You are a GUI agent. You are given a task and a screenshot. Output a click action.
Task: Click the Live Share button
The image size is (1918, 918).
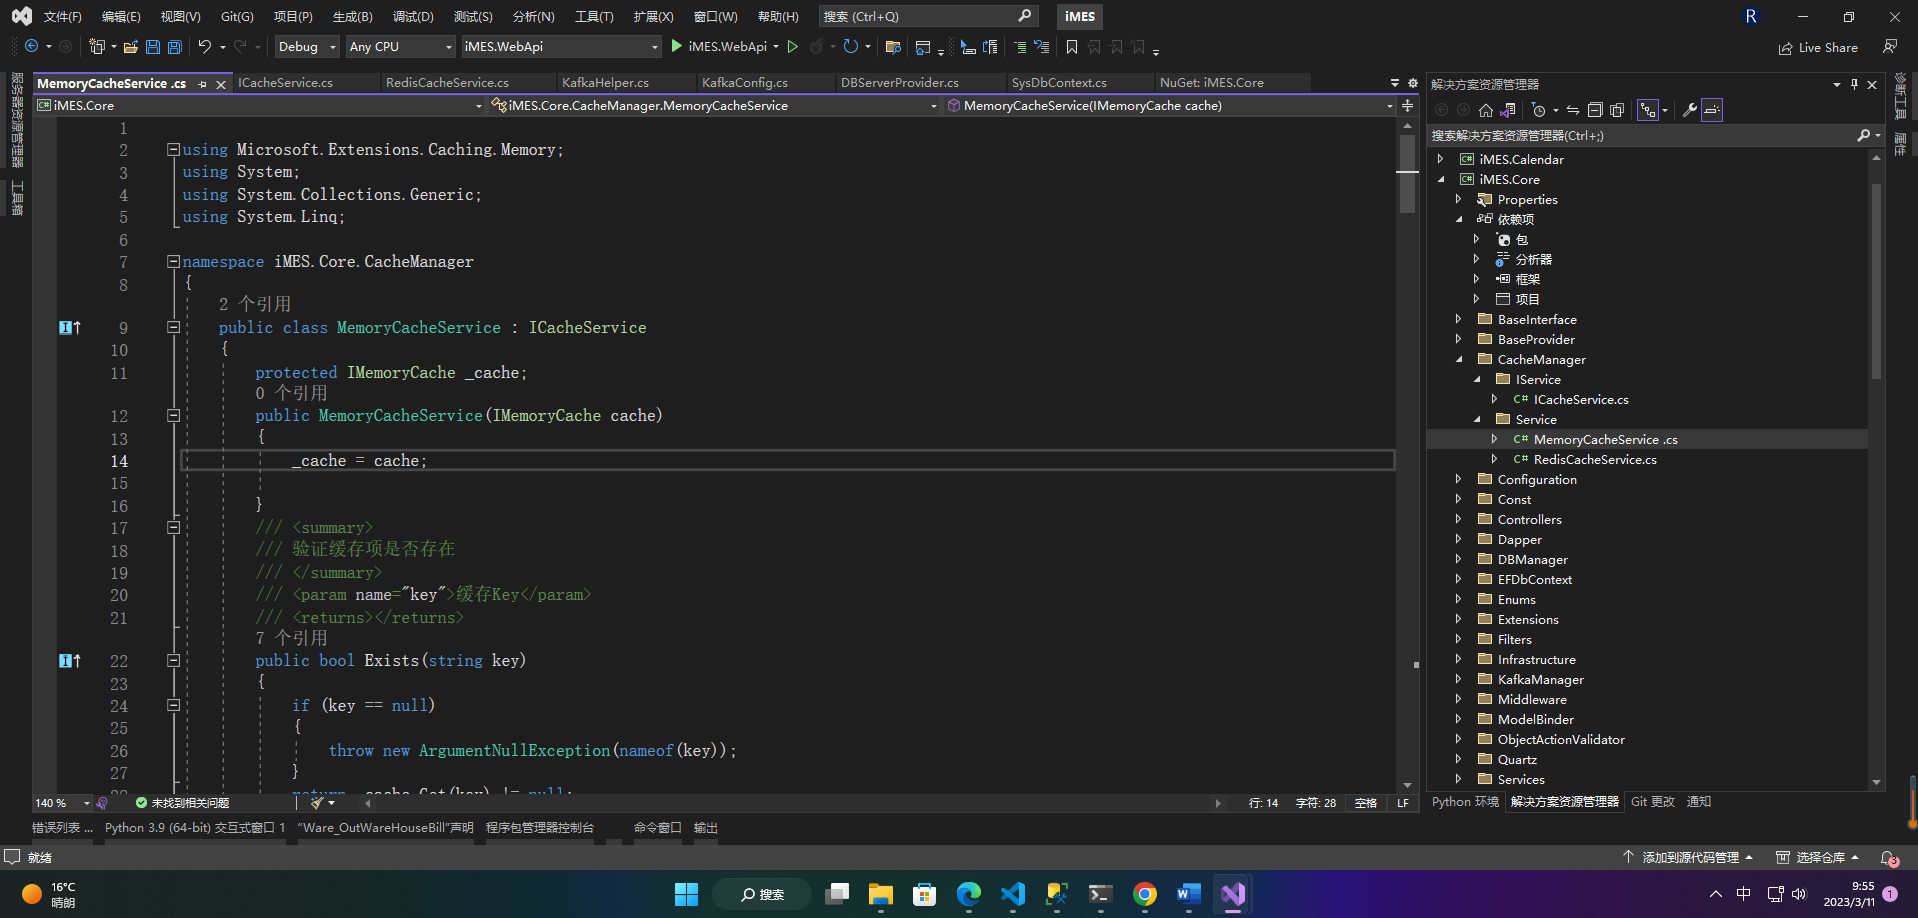[x=1818, y=48]
